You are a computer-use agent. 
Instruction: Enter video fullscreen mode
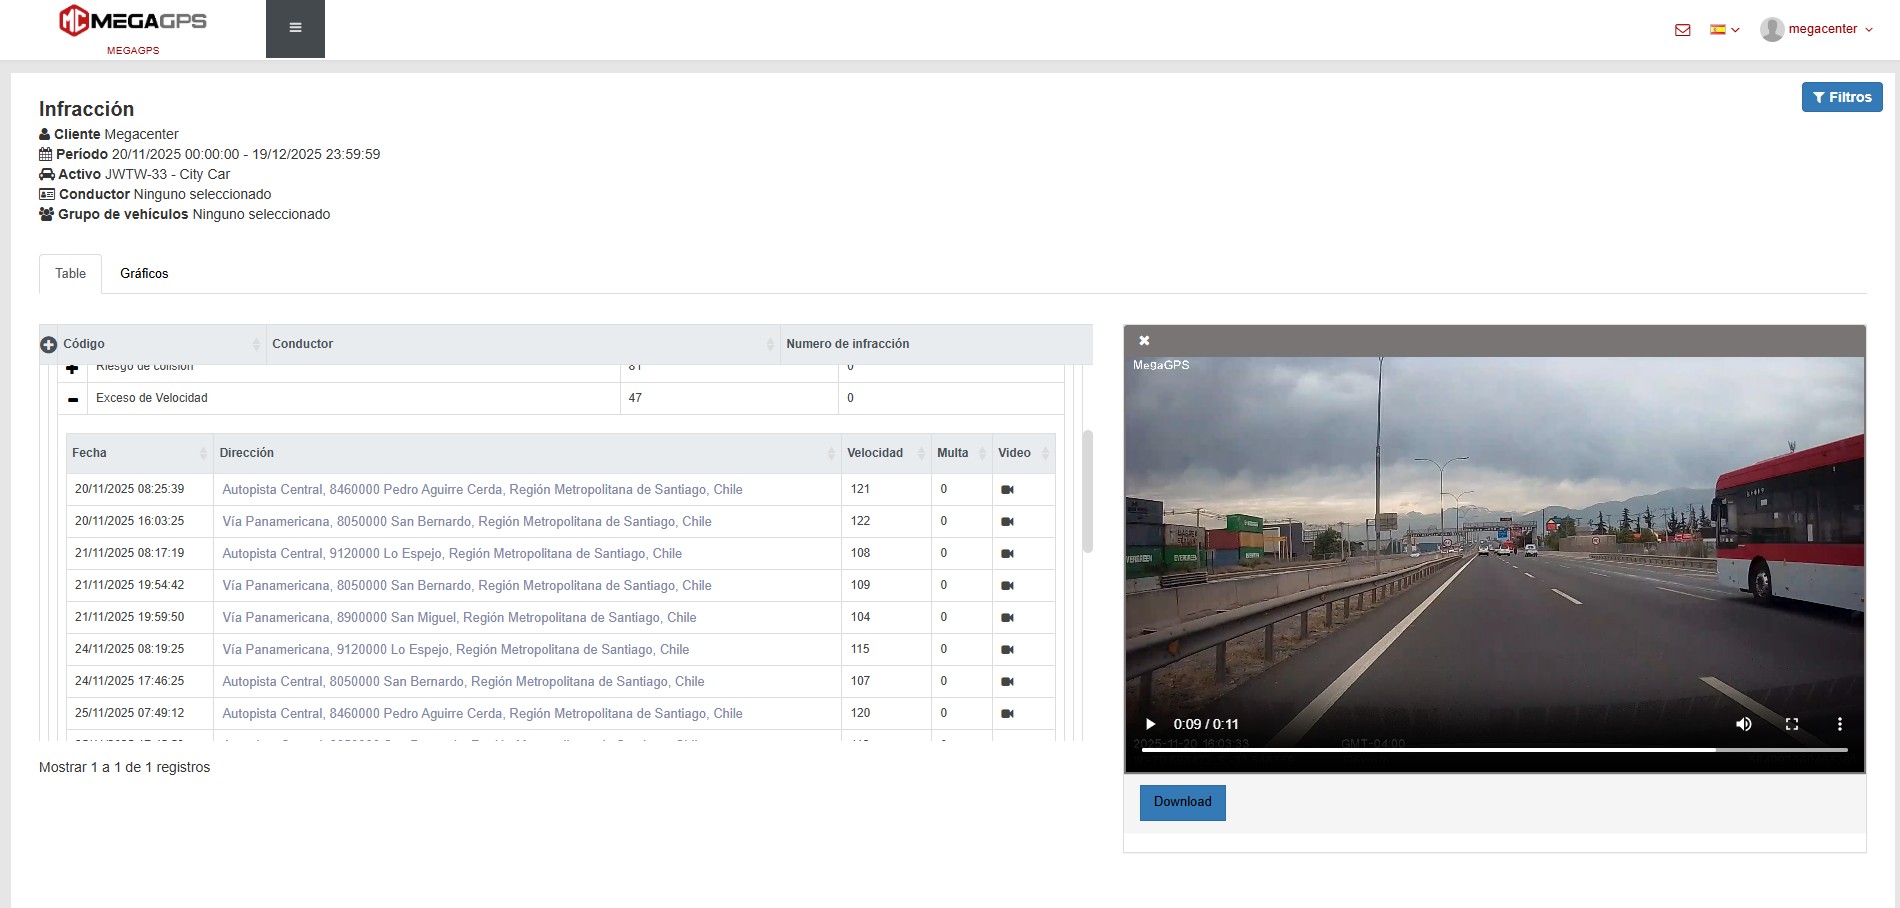1791,724
